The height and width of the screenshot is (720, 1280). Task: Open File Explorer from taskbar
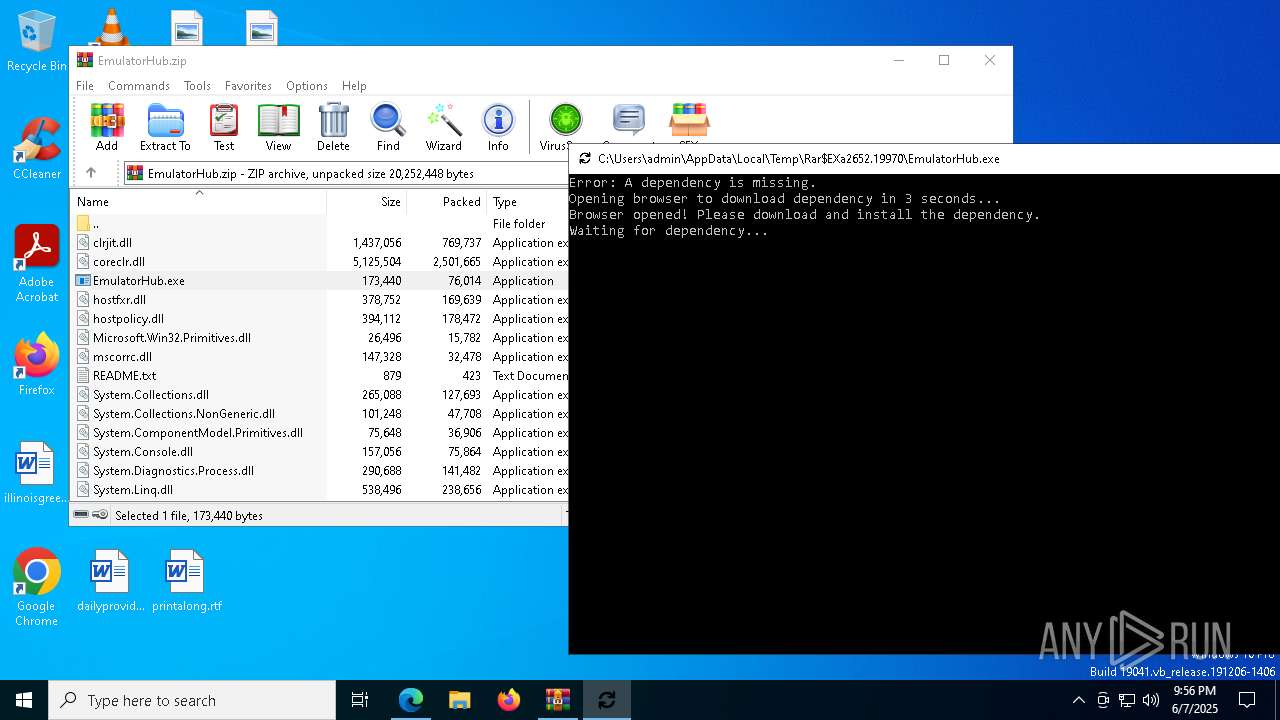pyautogui.click(x=459, y=700)
